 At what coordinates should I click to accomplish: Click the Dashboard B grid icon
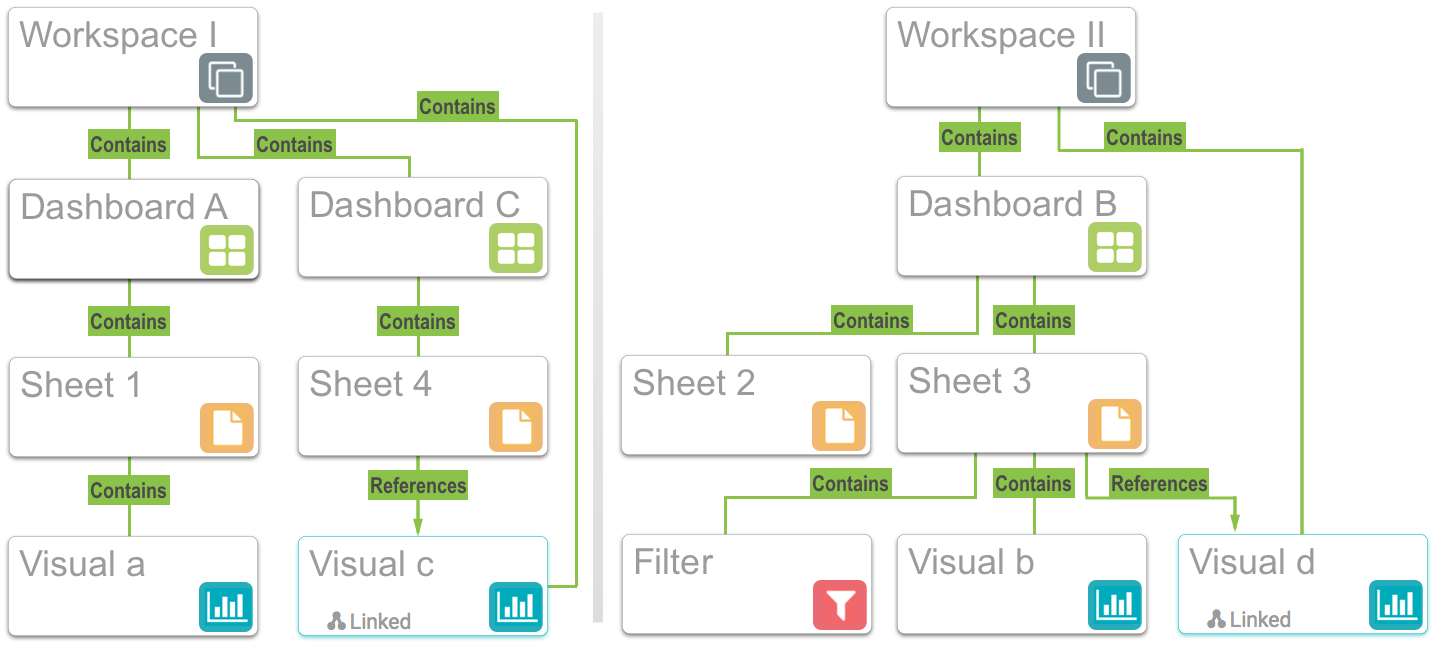(1114, 248)
